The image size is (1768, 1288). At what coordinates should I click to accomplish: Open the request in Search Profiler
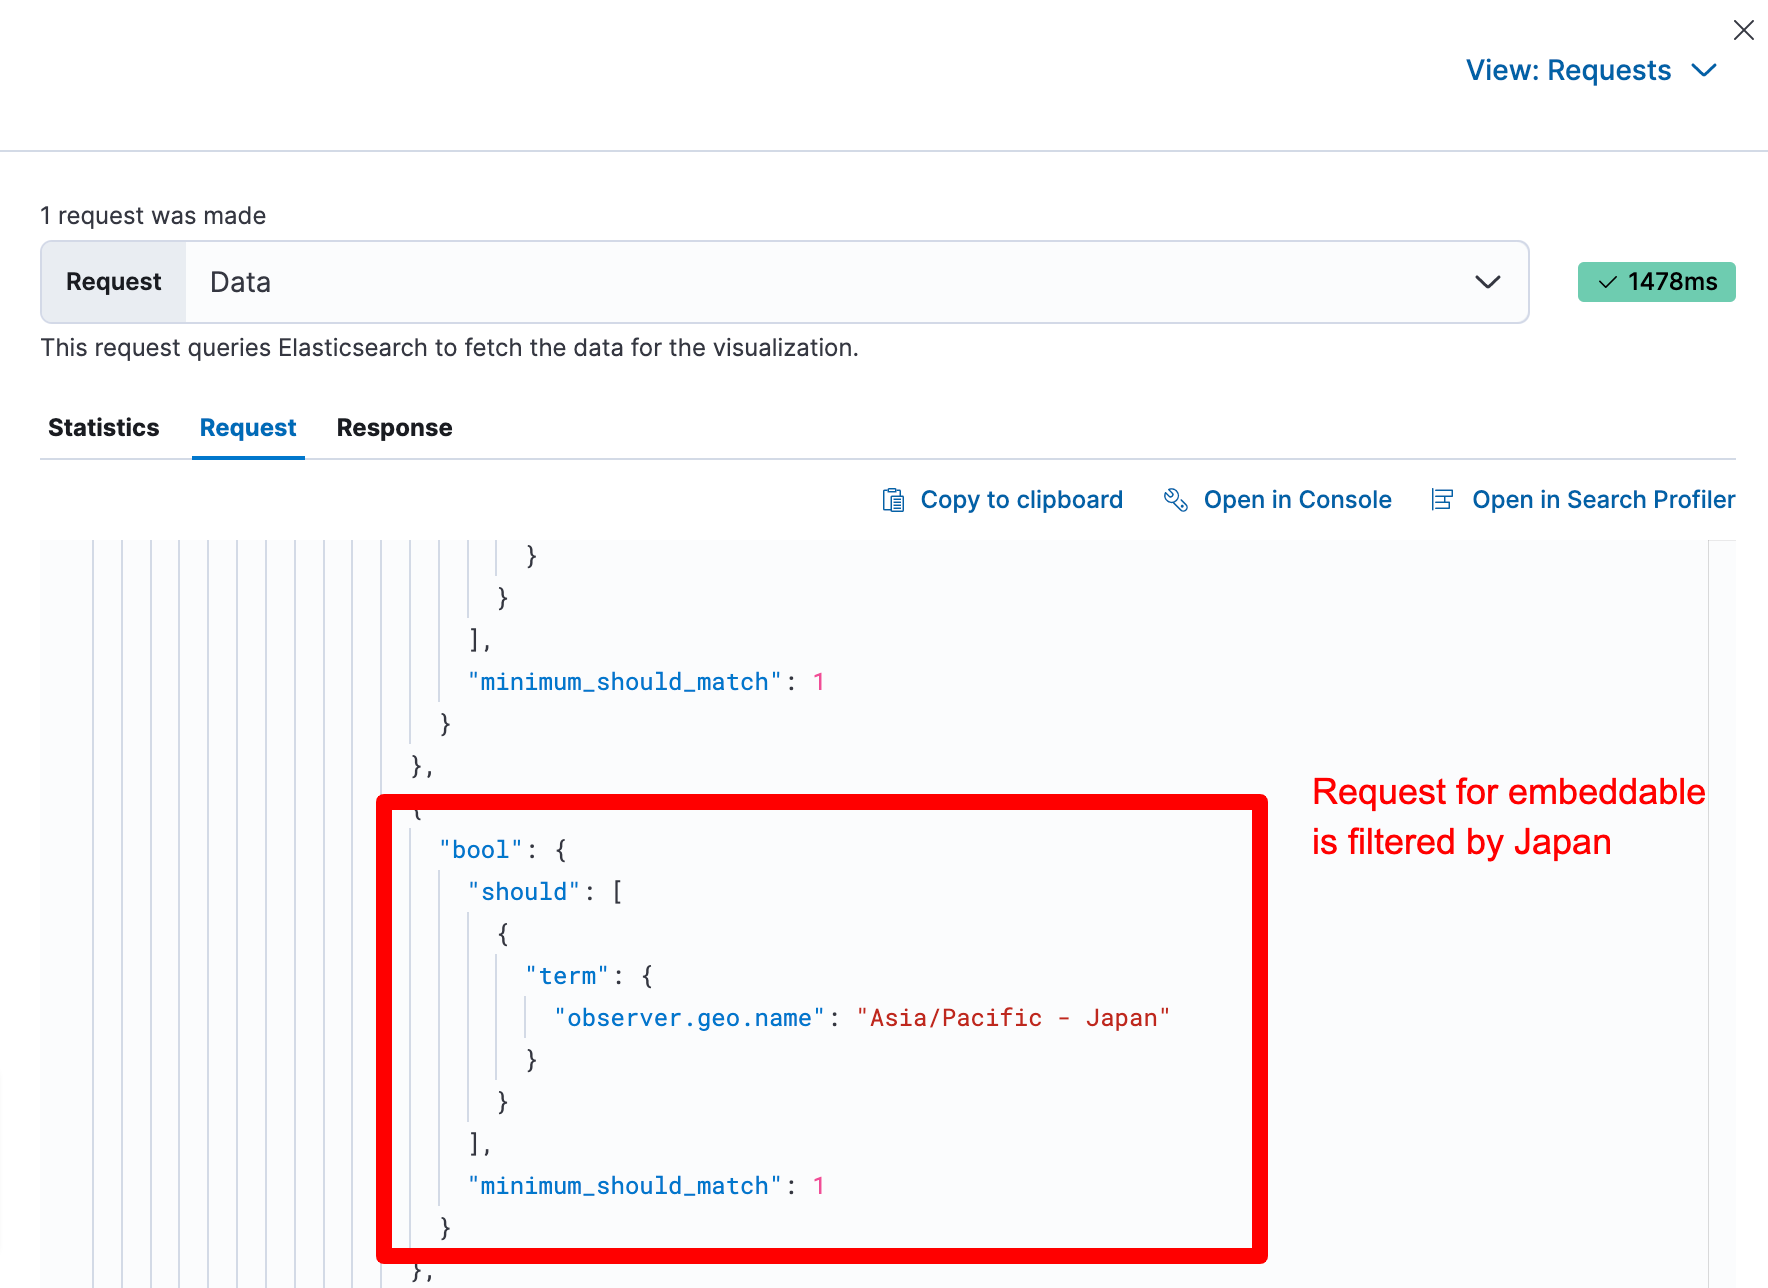[1602, 499]
